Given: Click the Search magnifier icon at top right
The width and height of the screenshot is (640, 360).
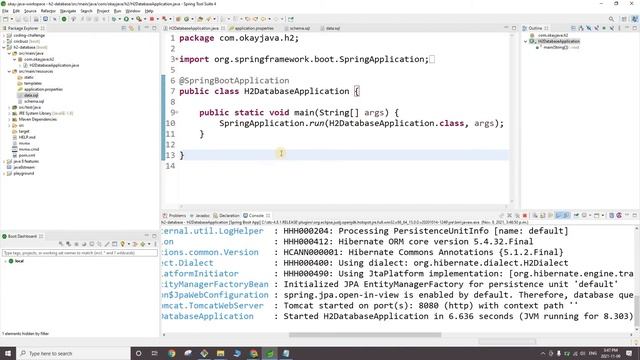Looking at the screenshot, I should 611,19.
